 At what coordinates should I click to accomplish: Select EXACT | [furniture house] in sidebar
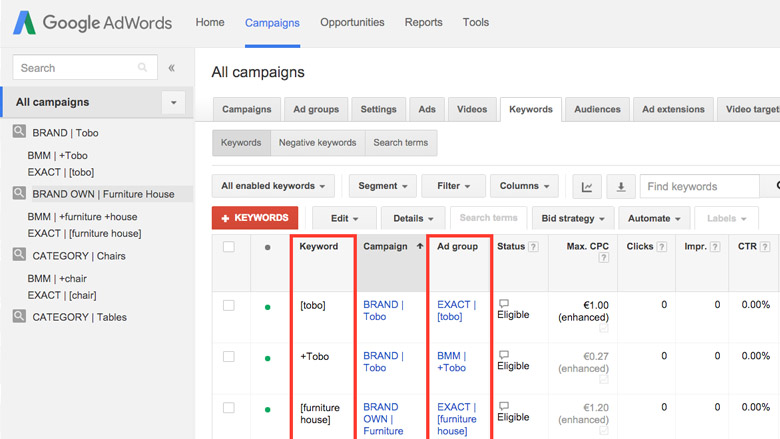click(x=85, y=233)
